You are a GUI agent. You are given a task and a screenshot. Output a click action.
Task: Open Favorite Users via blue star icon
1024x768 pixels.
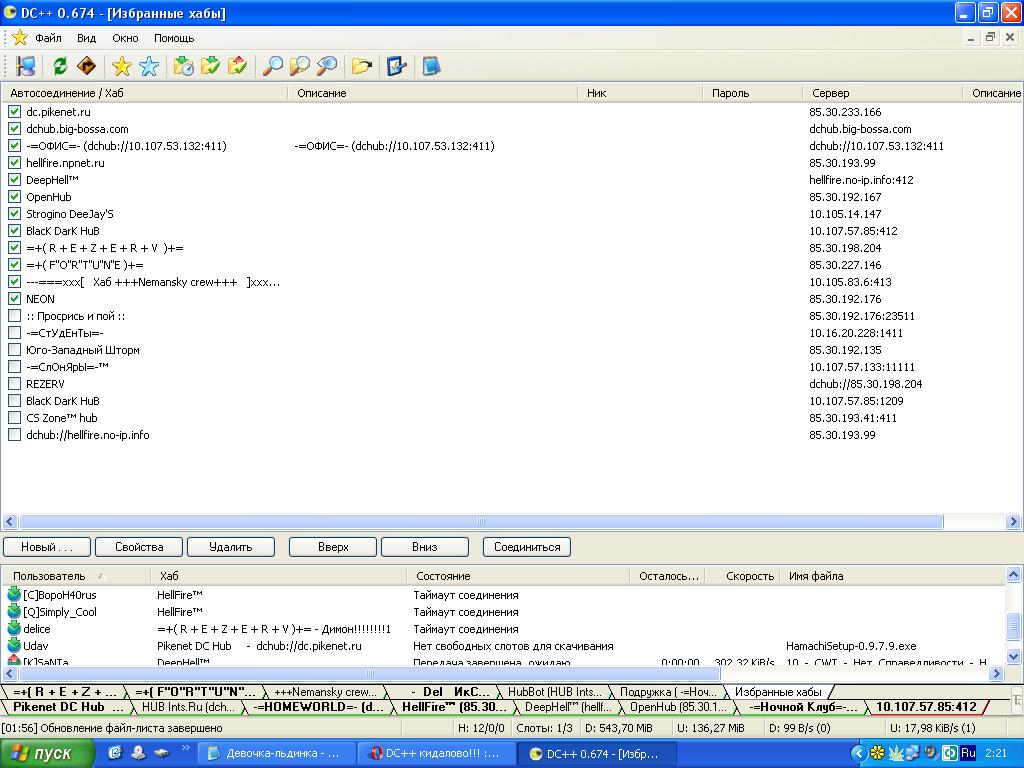click(149, 66)
